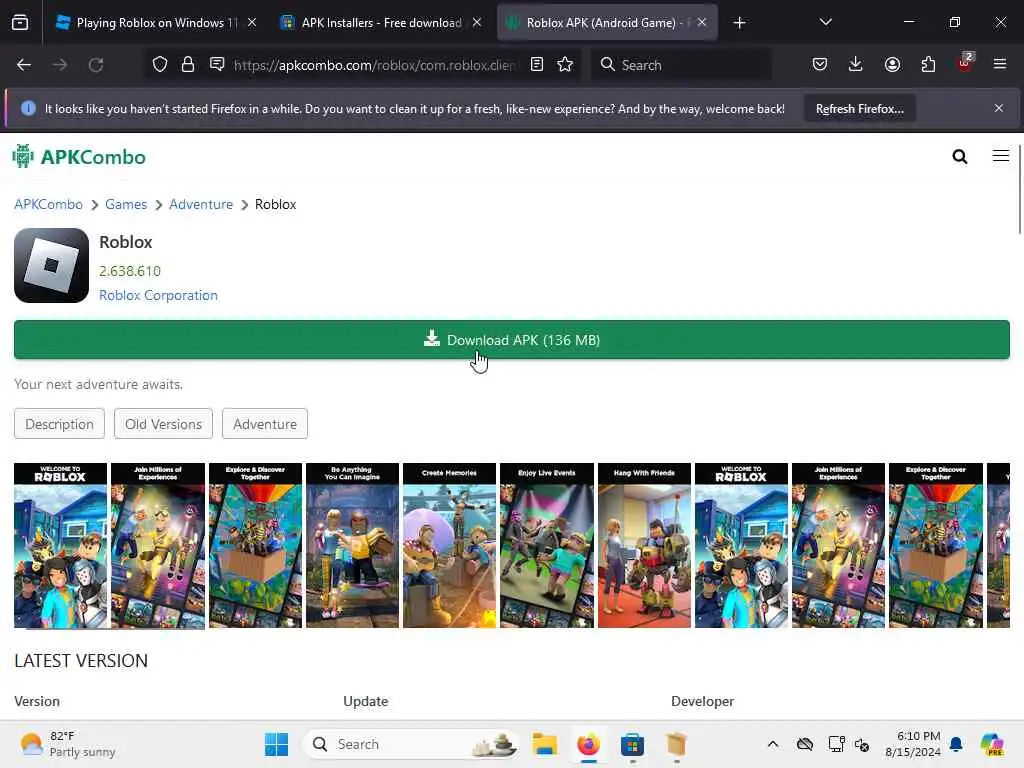This screenshot has width=1024, height=768.
Task: Click the Adventure category button
Action: pos(264,424)
